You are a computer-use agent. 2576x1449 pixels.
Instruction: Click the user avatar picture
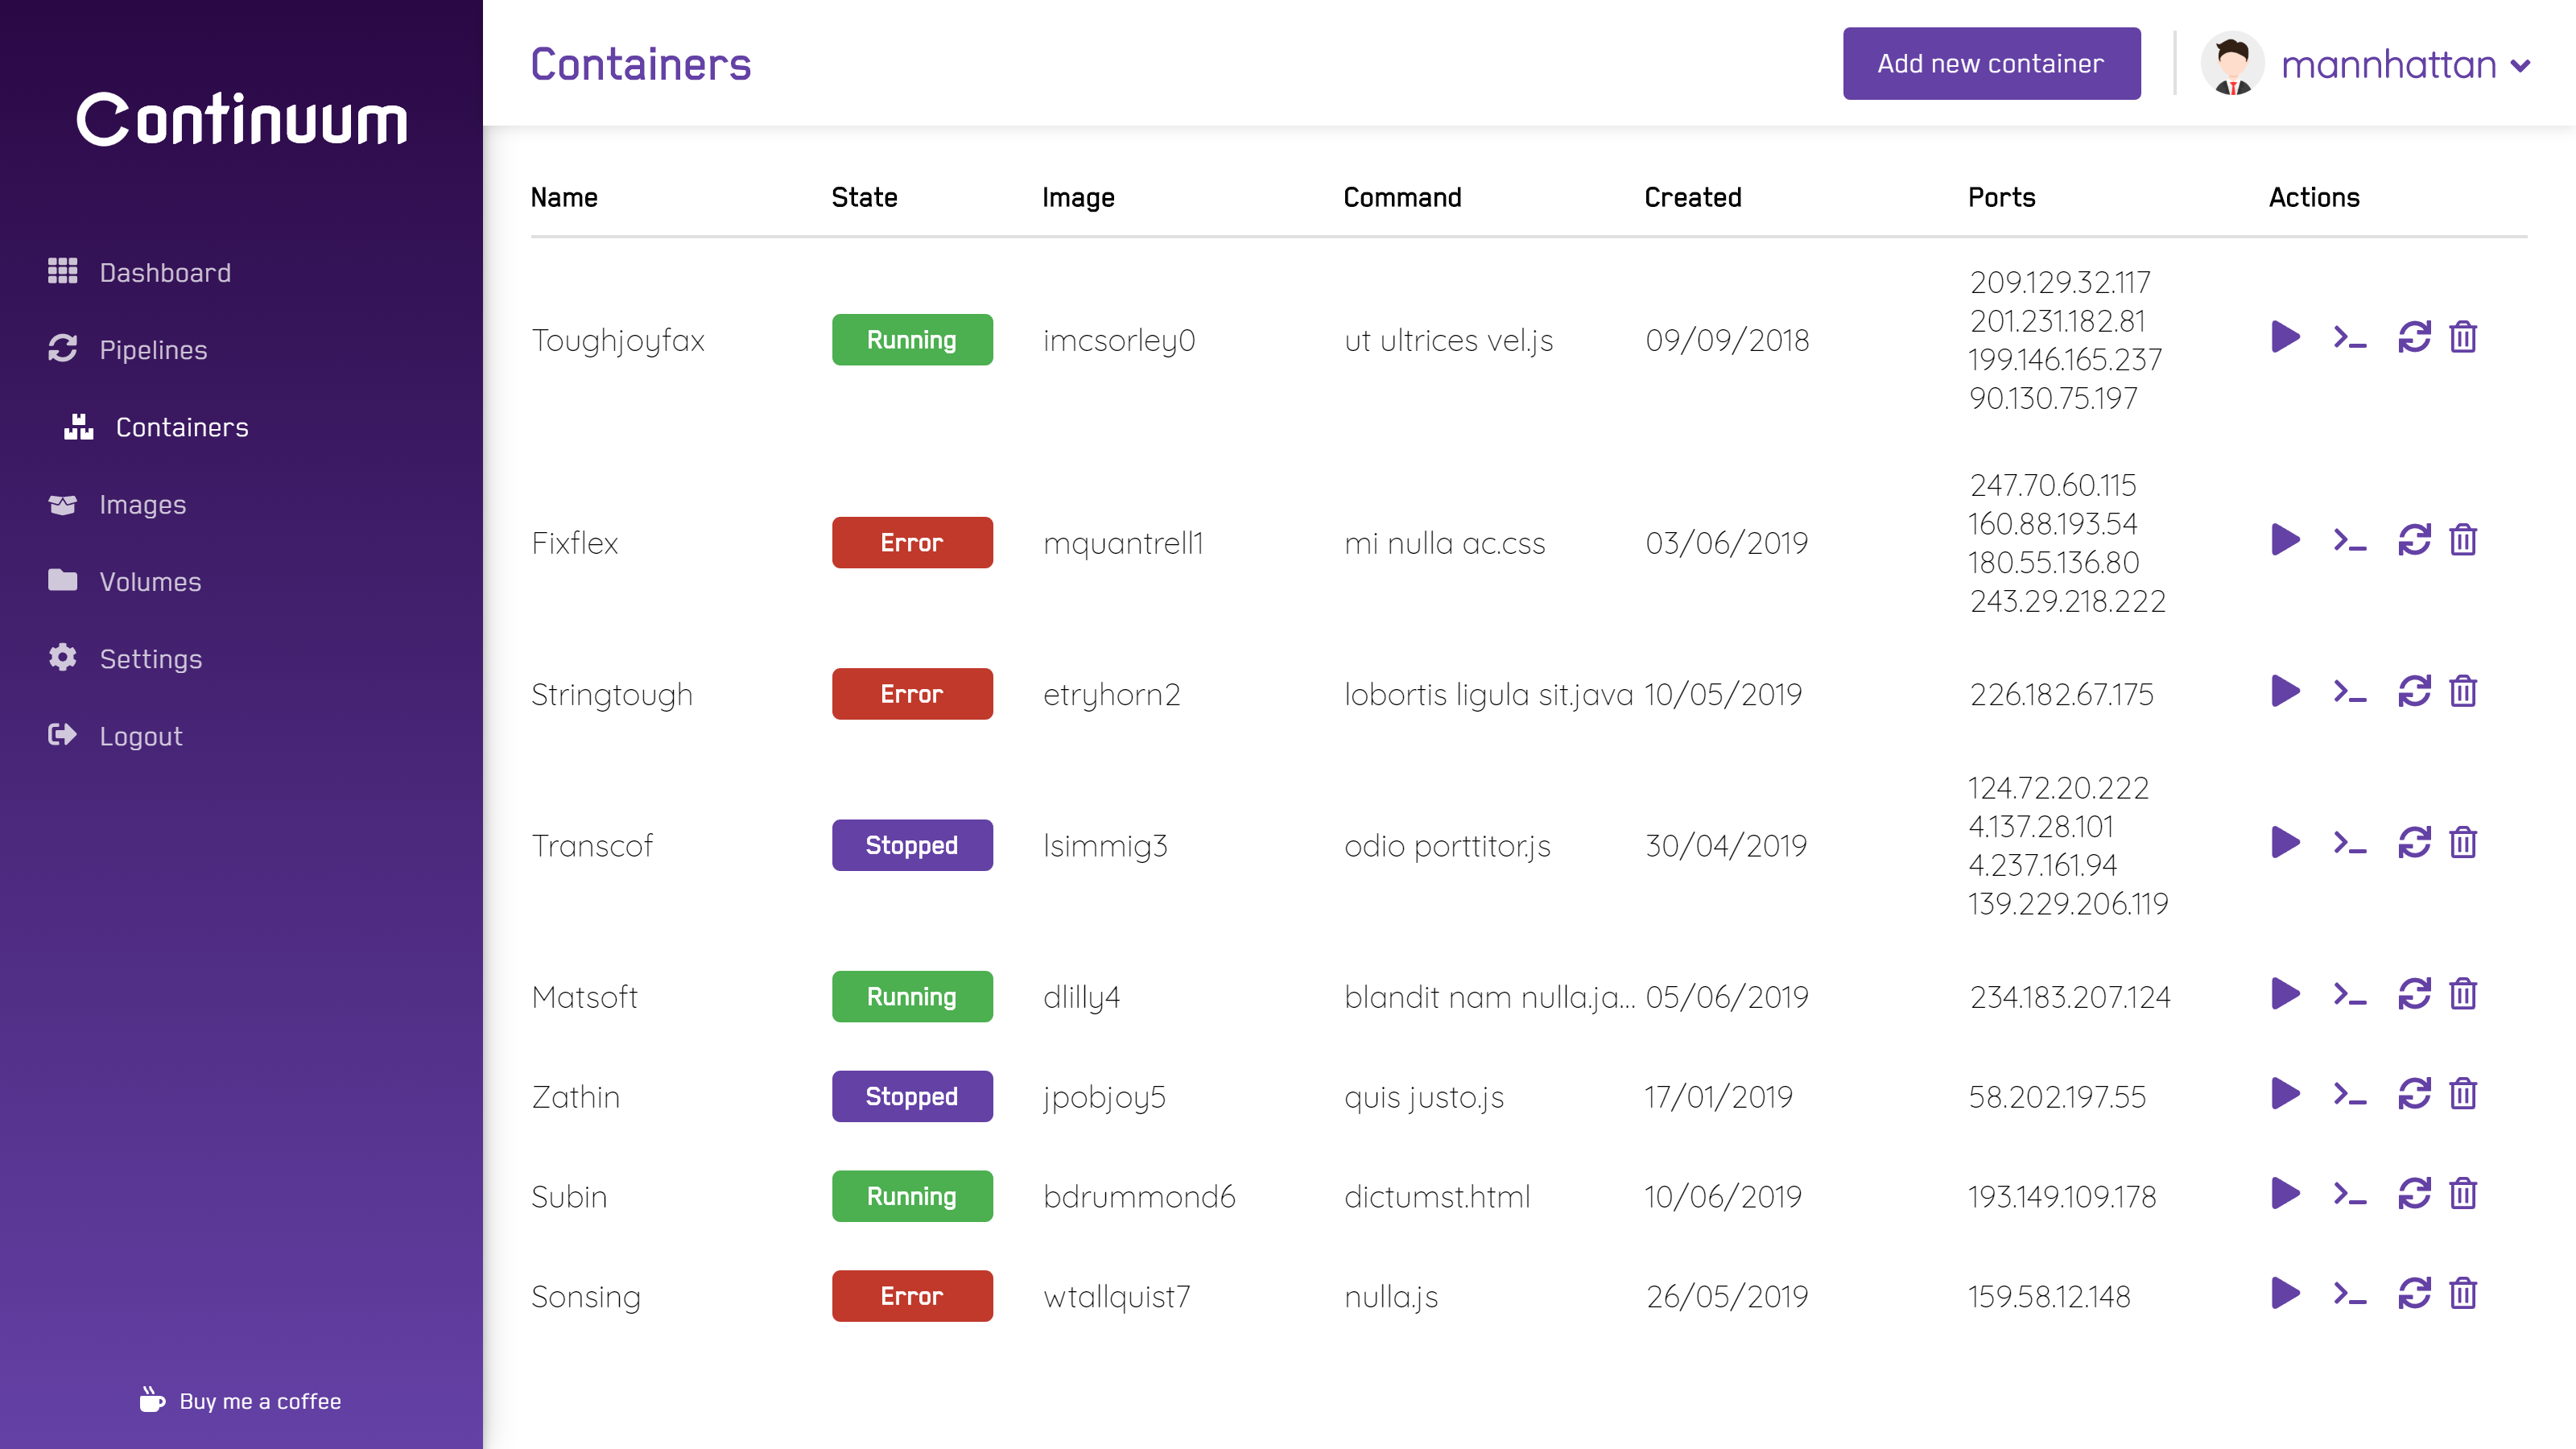point(2232,64)
